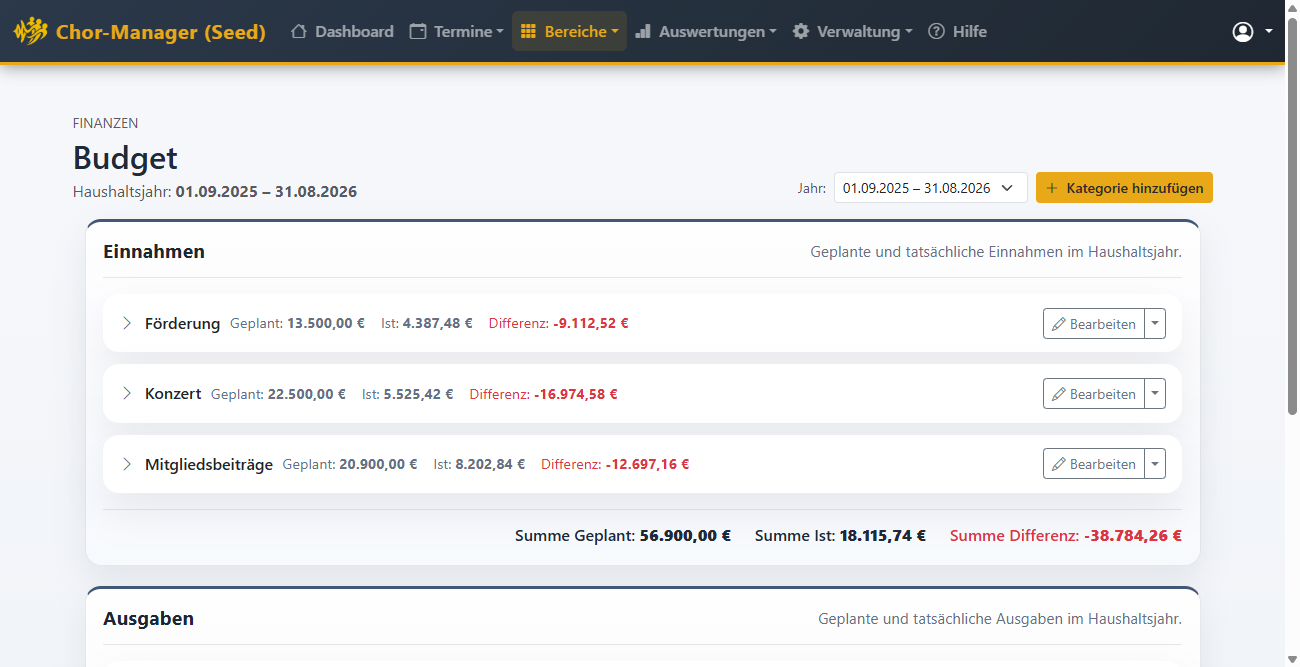Click the pencil icon in the Förderung row
This screenshot has height=667, width=1300.
tap(1059, 324)
